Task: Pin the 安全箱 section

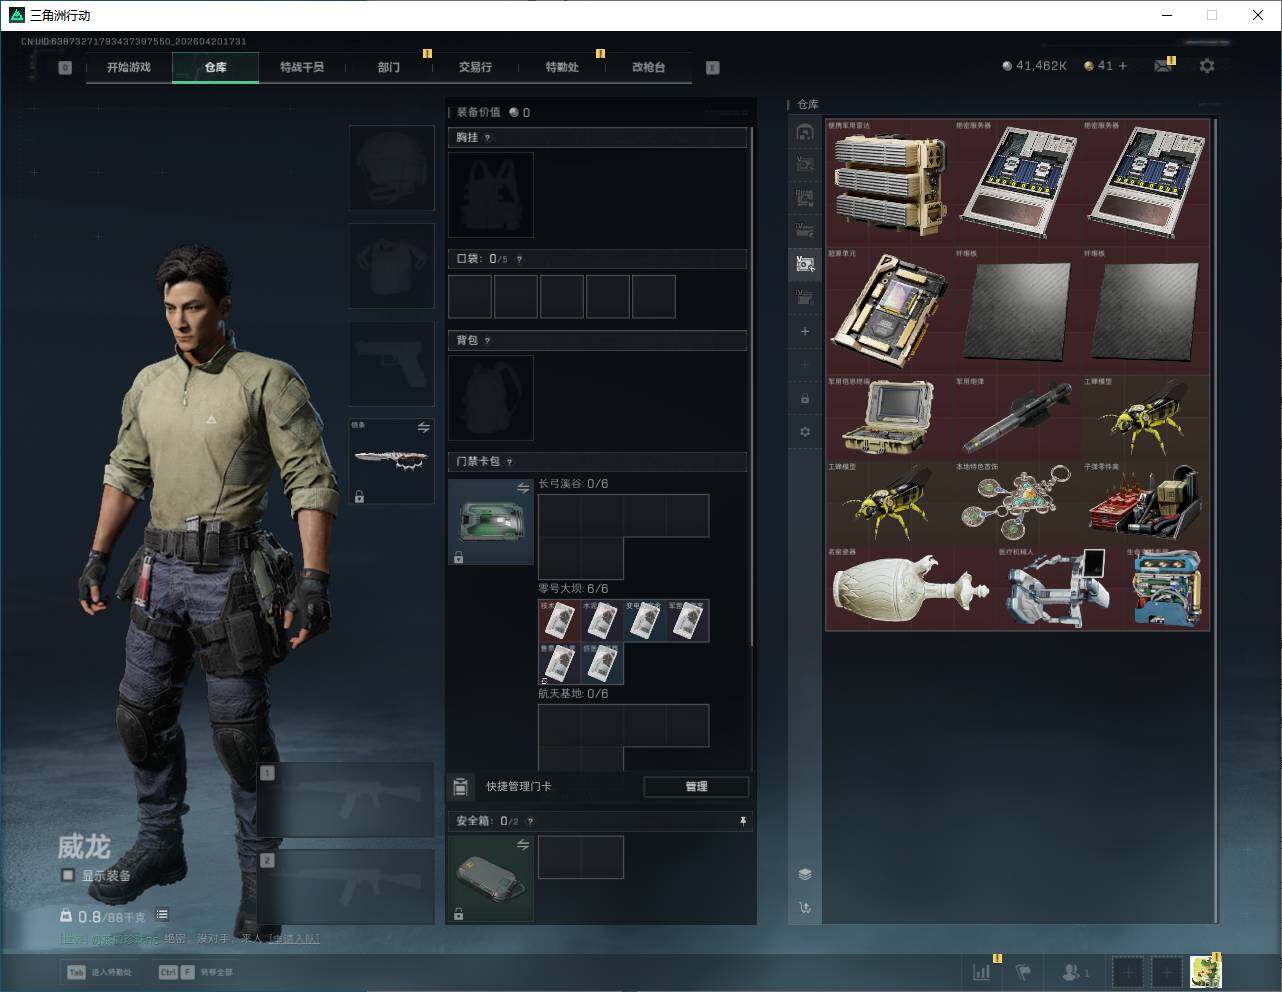Action: [742, 821]
